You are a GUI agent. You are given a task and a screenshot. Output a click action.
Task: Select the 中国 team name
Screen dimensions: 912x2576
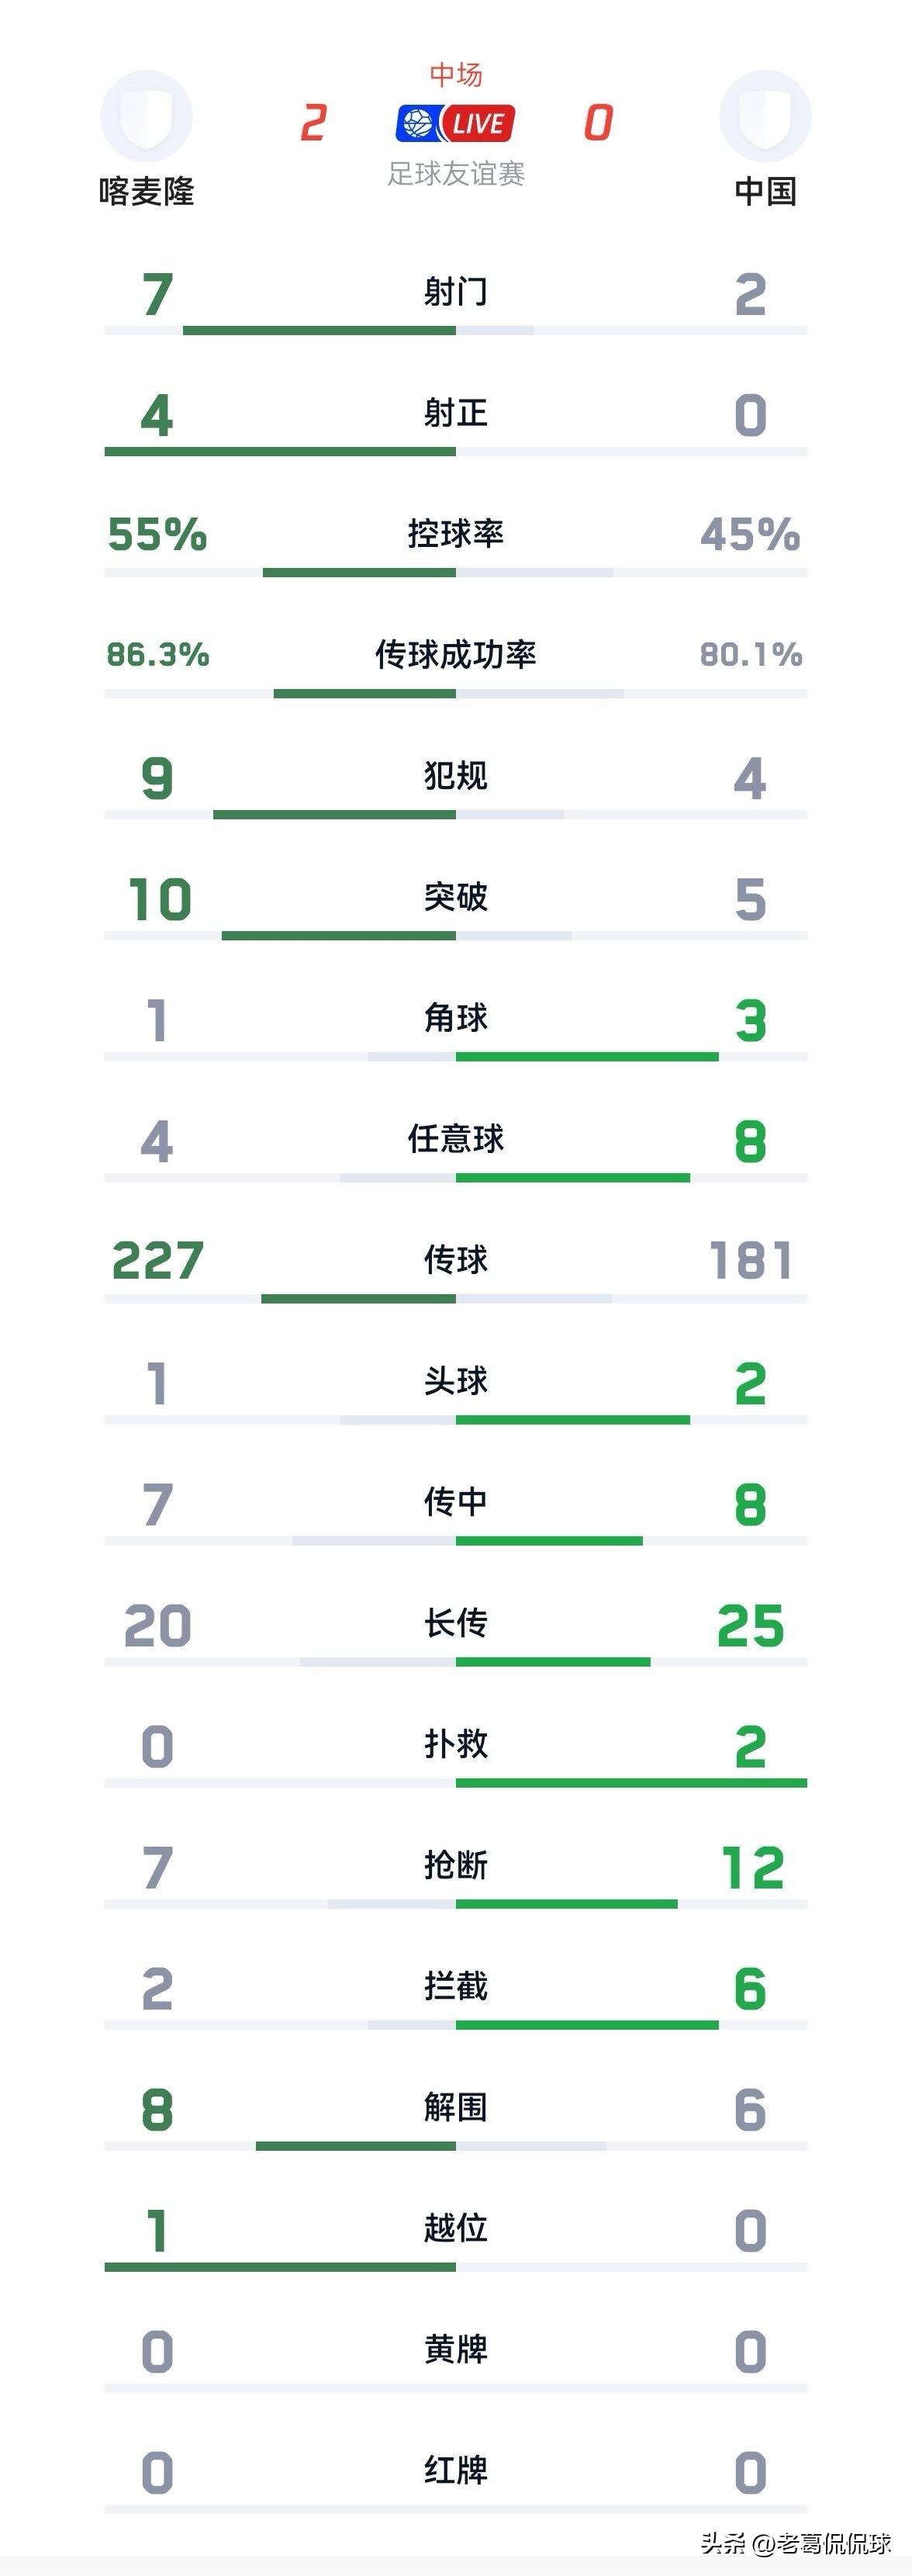[765, 191]
